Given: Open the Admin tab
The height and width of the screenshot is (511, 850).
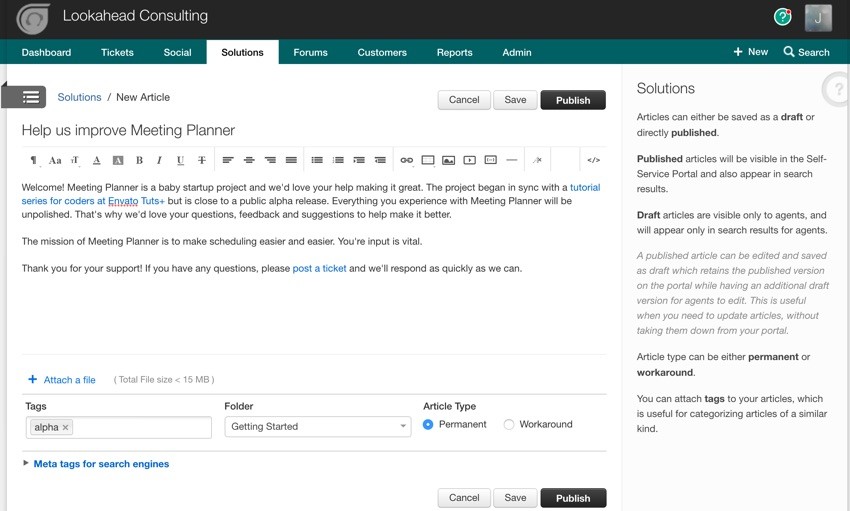Looking at the screenshot, I should (x=517, y=53).
